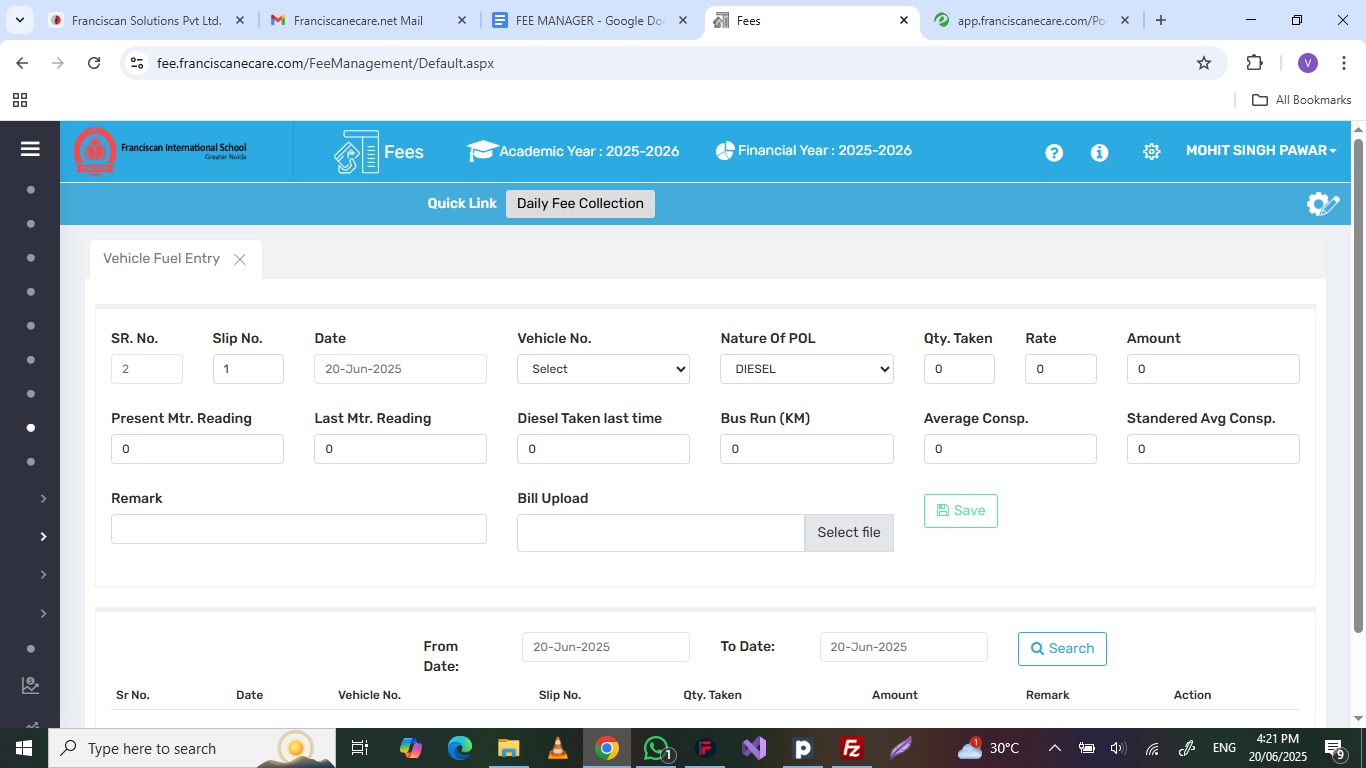Click the Amount field
Viewport: 1366px width, 768px height.
pos(1213,369)
